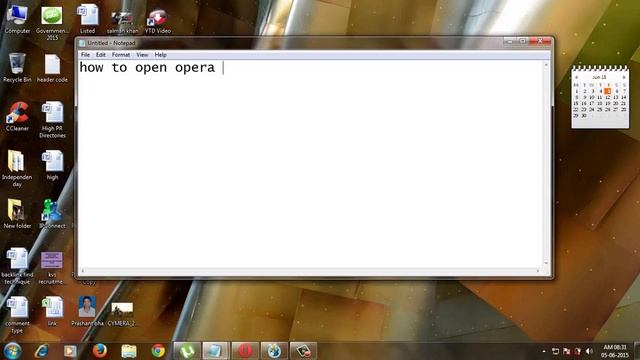Click the network tray icon
640x360 pixels.
pos(556,351)
